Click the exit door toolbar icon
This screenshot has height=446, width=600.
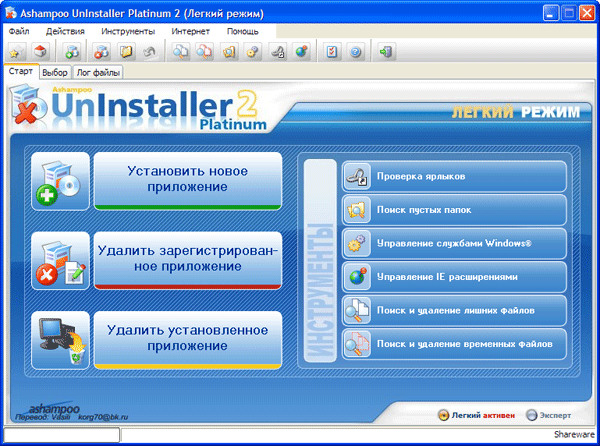[386, 51]
